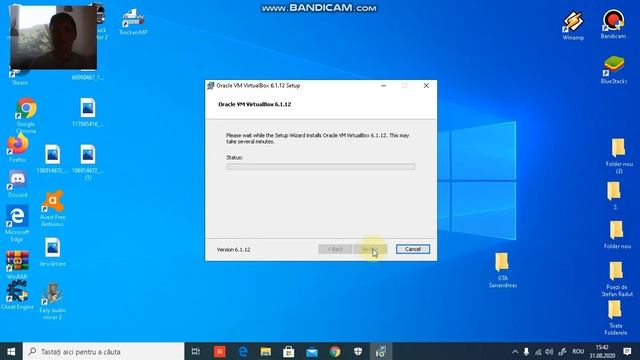Open network status in system tray
This screenshot has width=640, height=360.
pos(538,351)
